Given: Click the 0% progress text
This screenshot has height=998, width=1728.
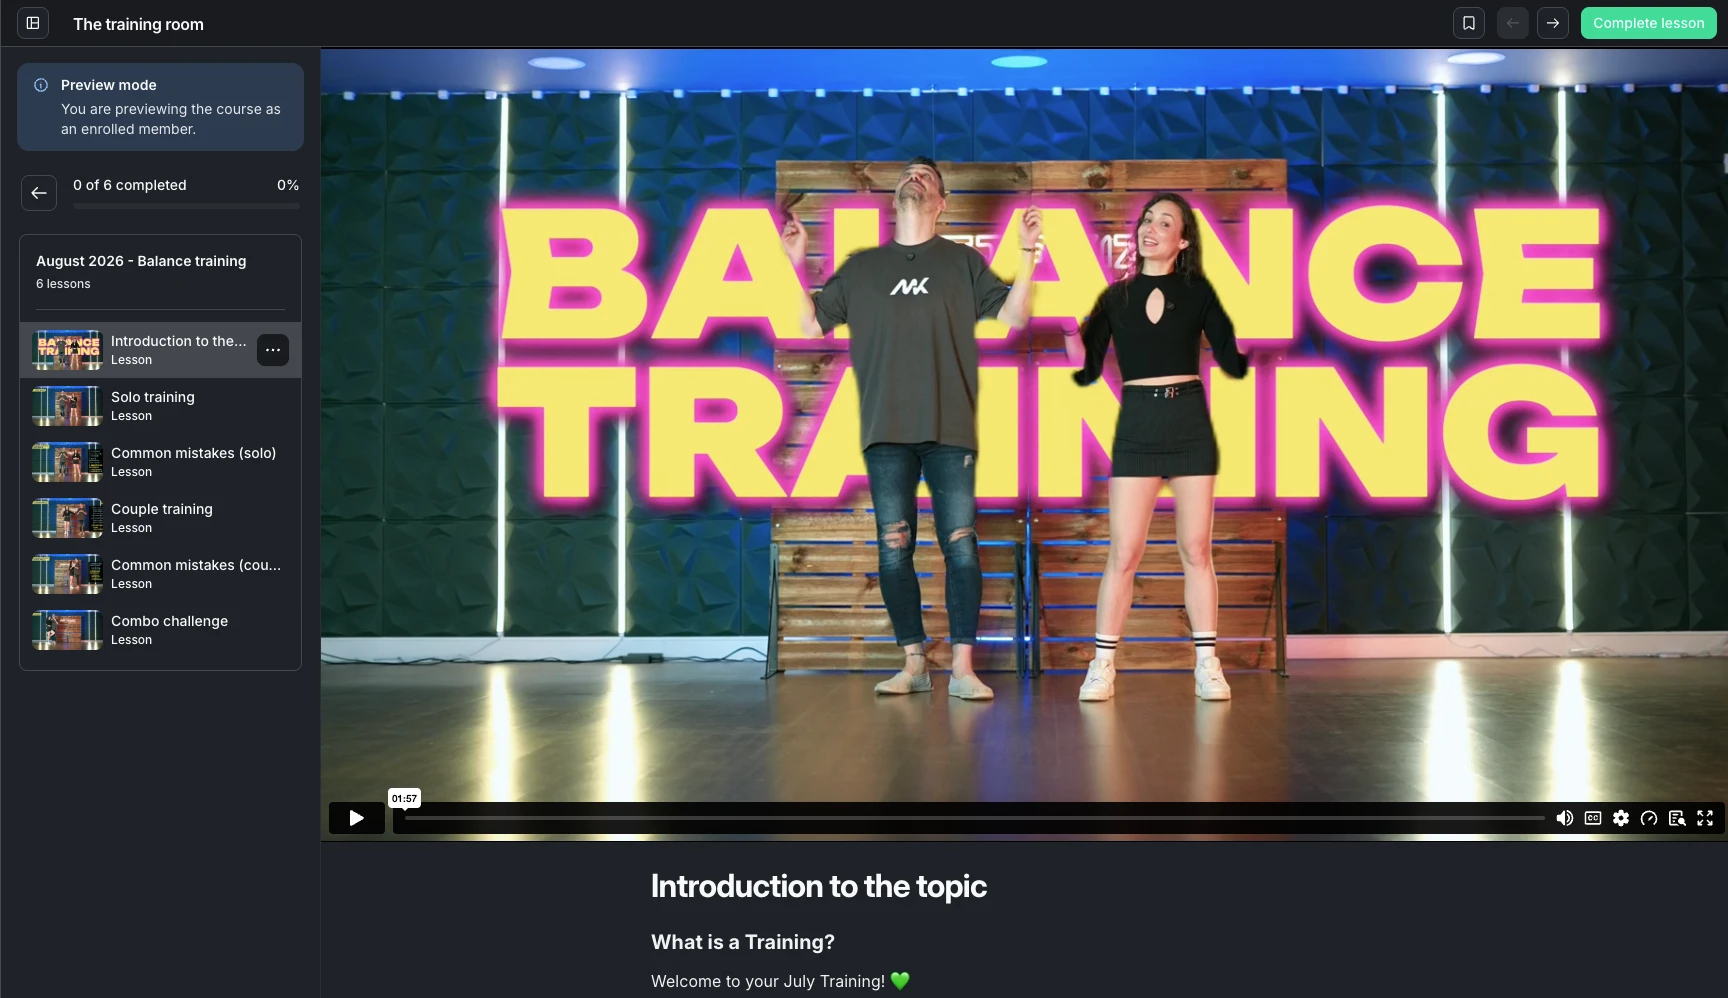Looking at the screenshot, I should tap(288, 185).
